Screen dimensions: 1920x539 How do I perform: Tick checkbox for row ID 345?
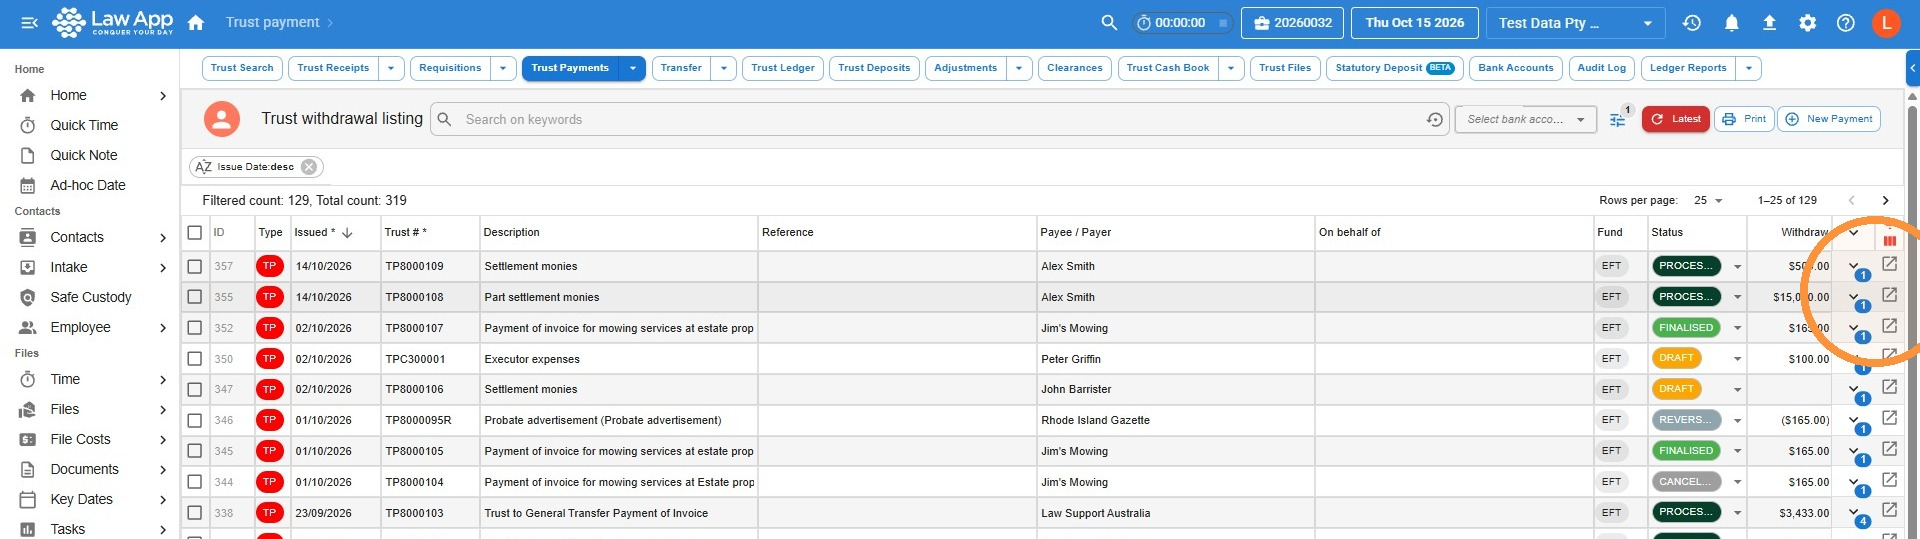(x=195, y=451)
